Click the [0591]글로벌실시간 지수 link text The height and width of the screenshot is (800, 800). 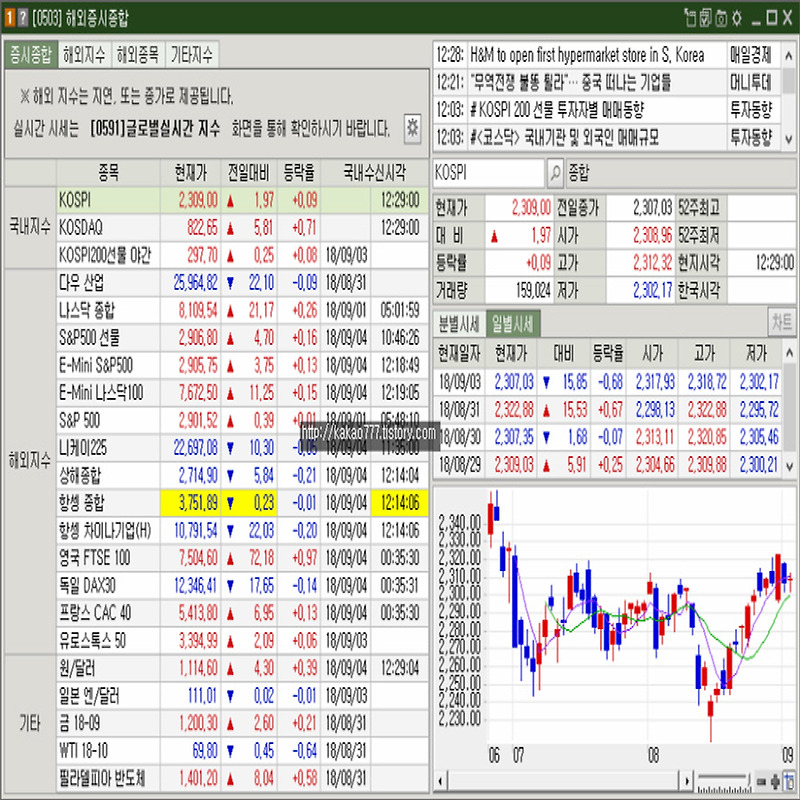(x=155, y=129)
